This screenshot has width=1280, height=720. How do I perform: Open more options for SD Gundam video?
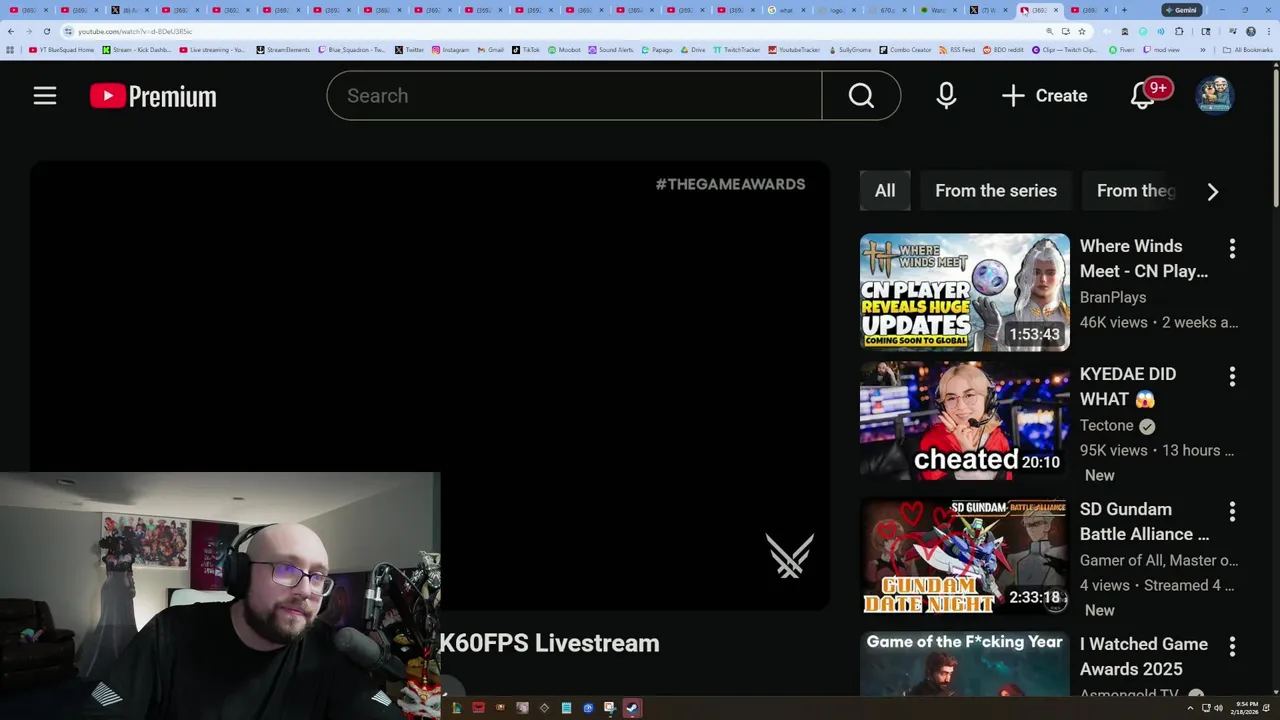point(1232,511)
